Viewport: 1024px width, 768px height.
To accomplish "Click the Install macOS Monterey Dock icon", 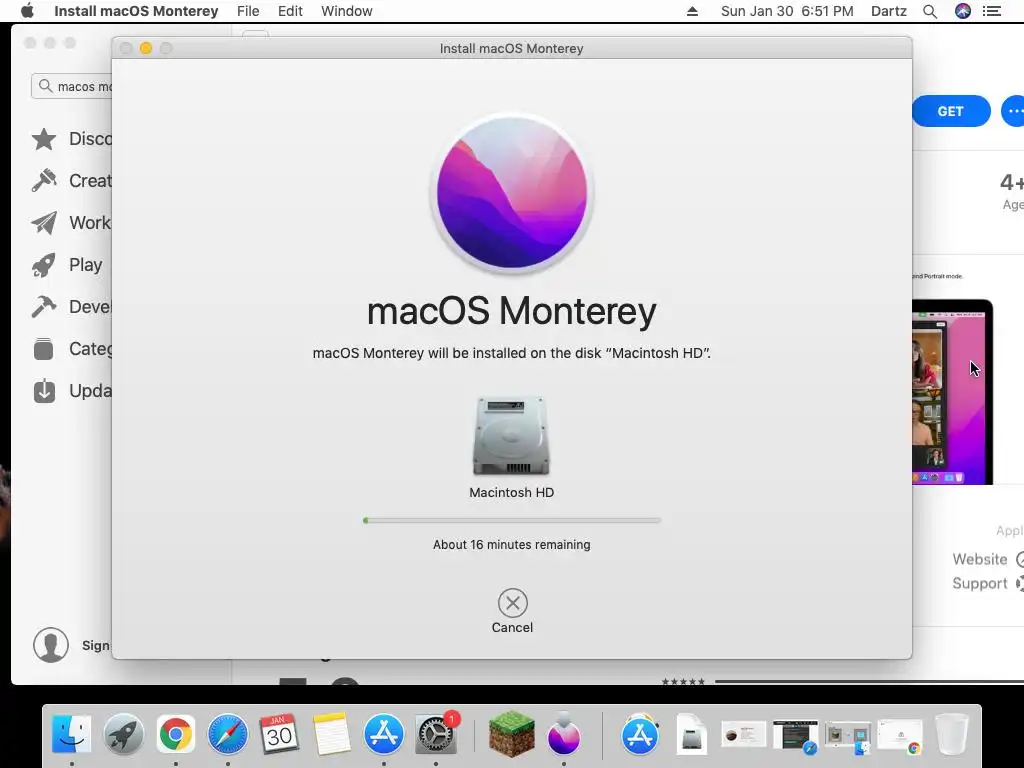I will (564, 734).
